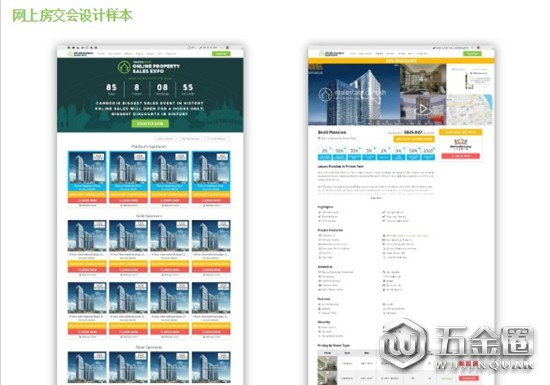Open the first Gold Sponsors property thumbnail
Viewport: 550px width, 385px height.
tap(87, 236)
